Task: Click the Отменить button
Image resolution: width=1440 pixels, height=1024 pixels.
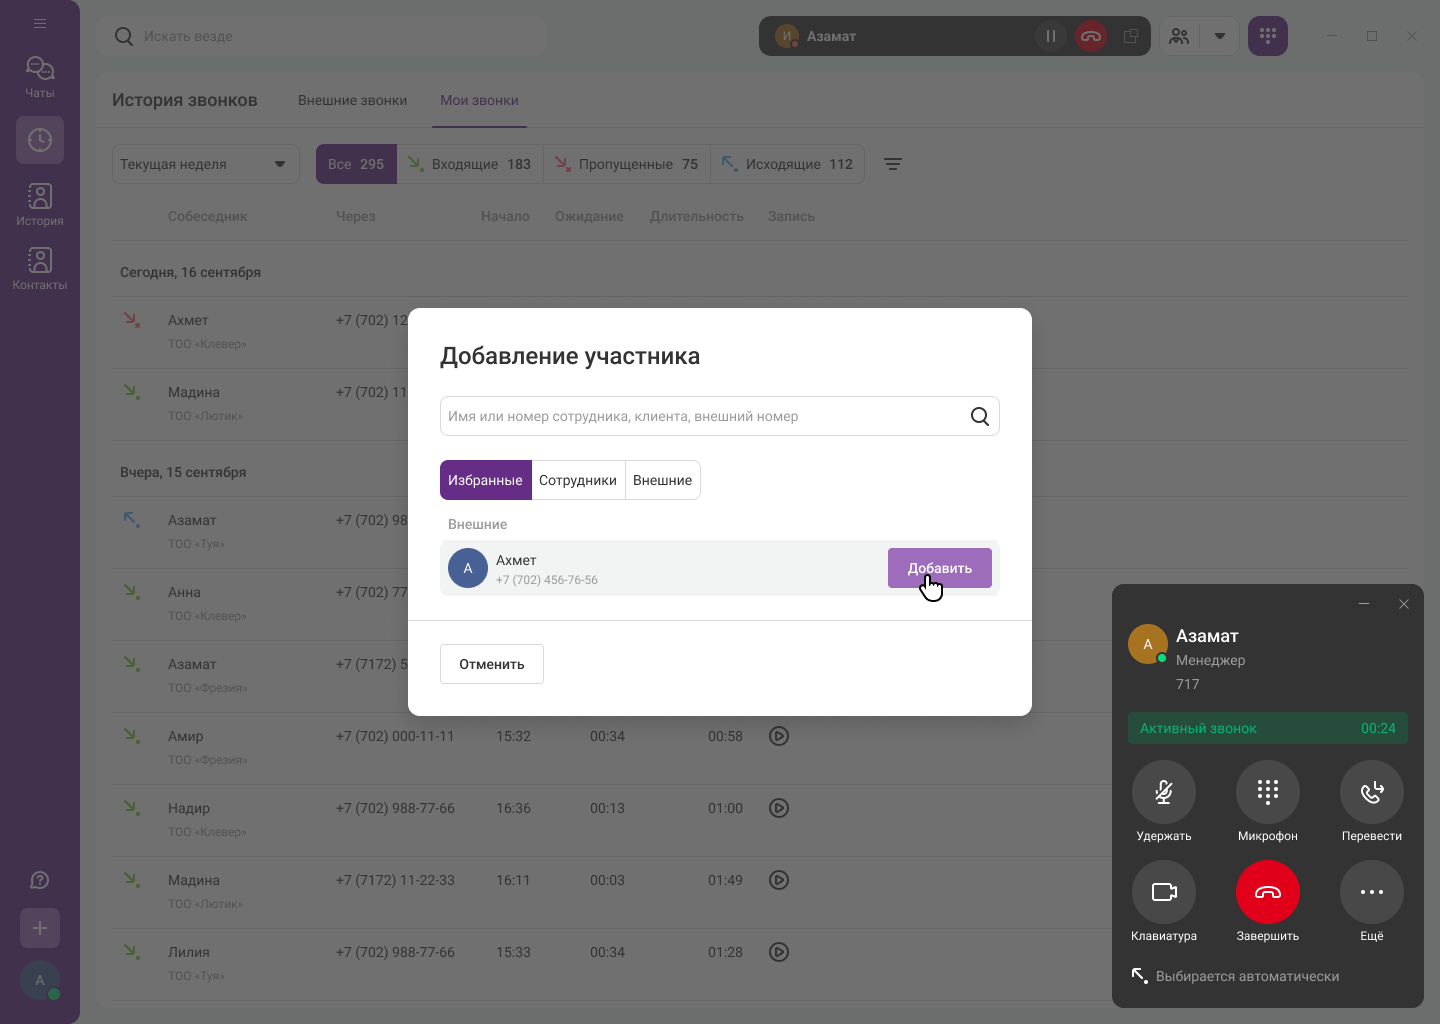Action: [x=491, y=664]
